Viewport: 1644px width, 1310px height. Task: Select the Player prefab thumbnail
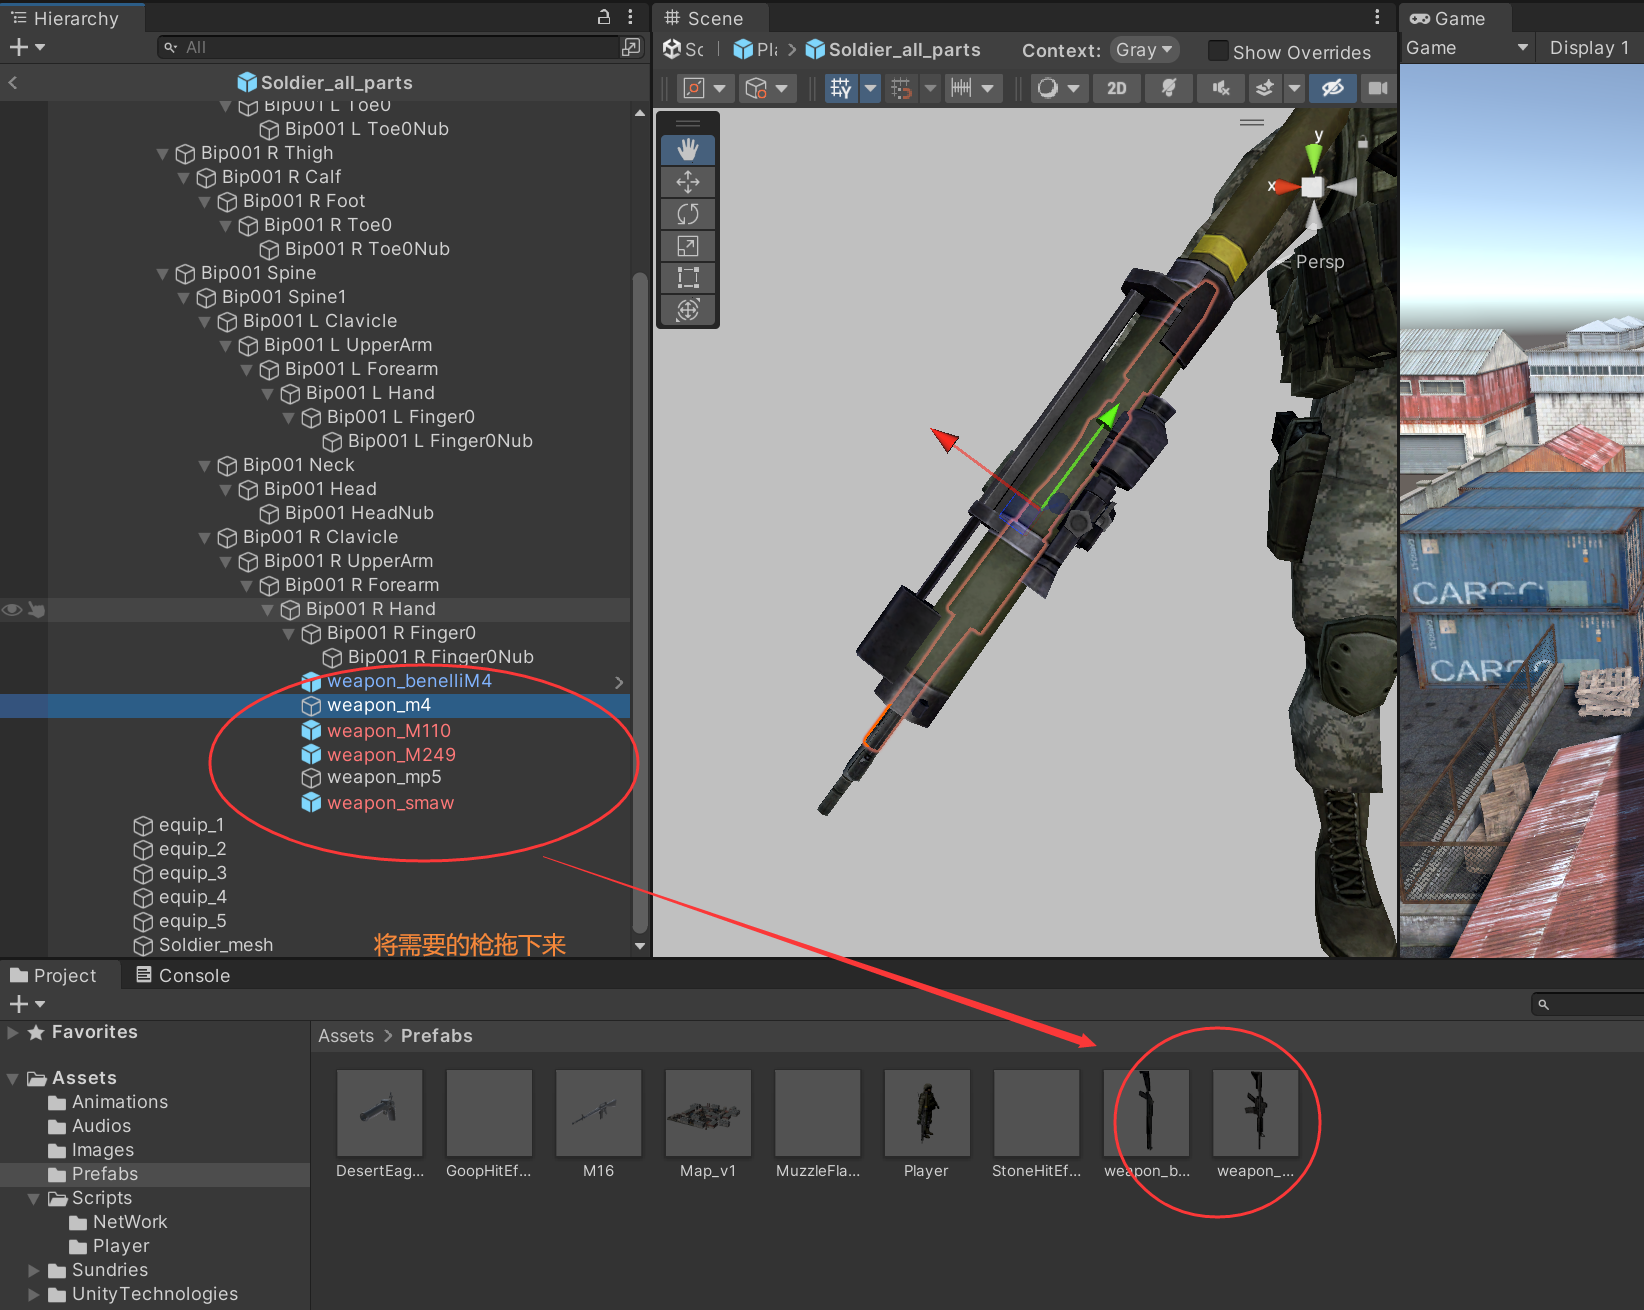point(927,1113)
